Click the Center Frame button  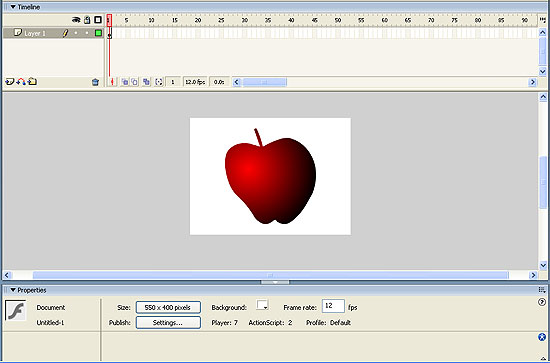tap(113, 82)
